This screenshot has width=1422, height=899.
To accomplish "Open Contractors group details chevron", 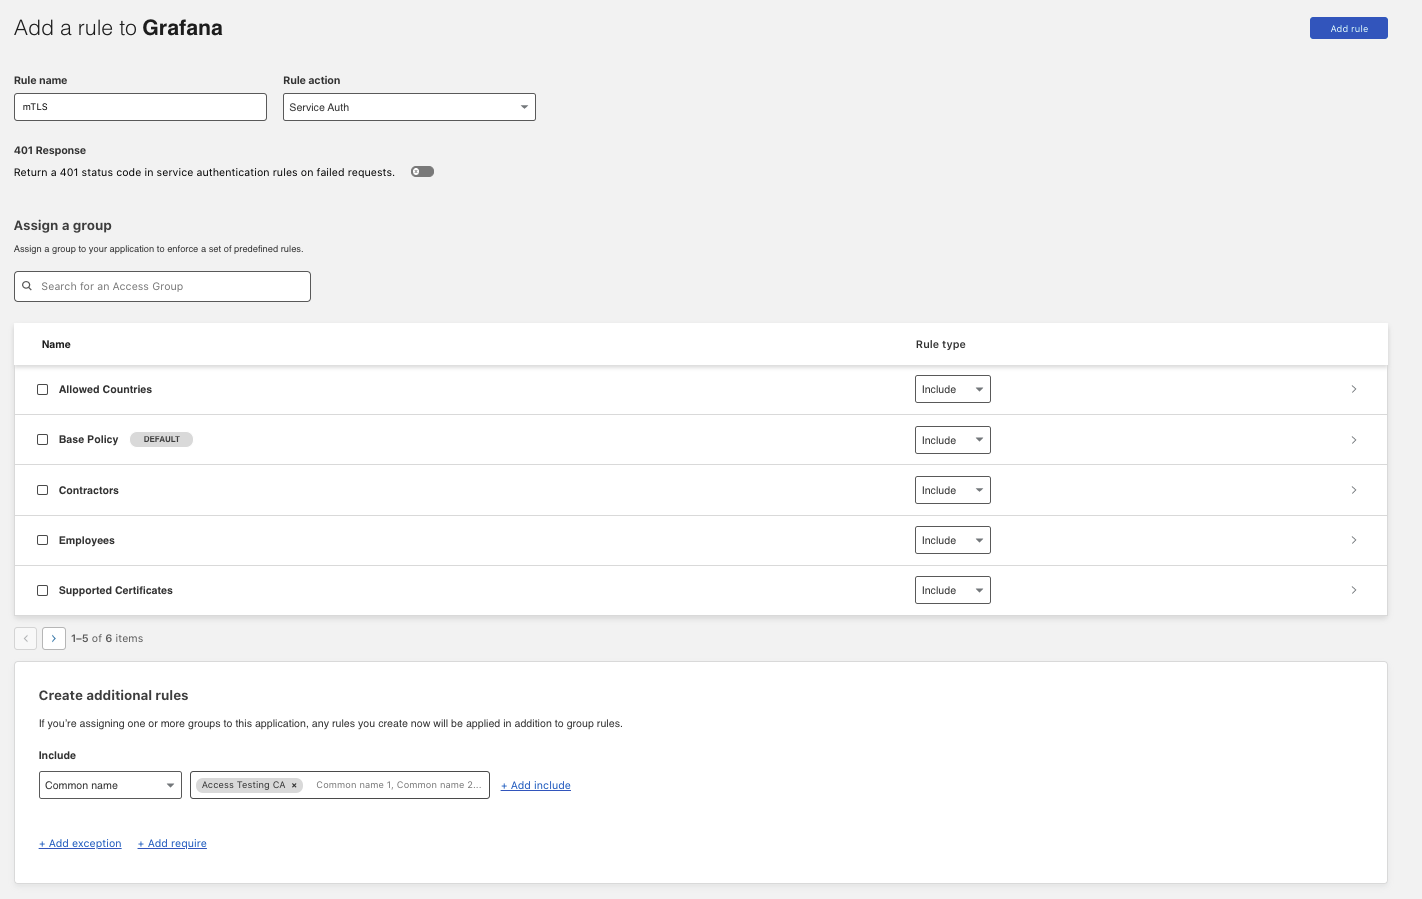I will [1354, 490].
